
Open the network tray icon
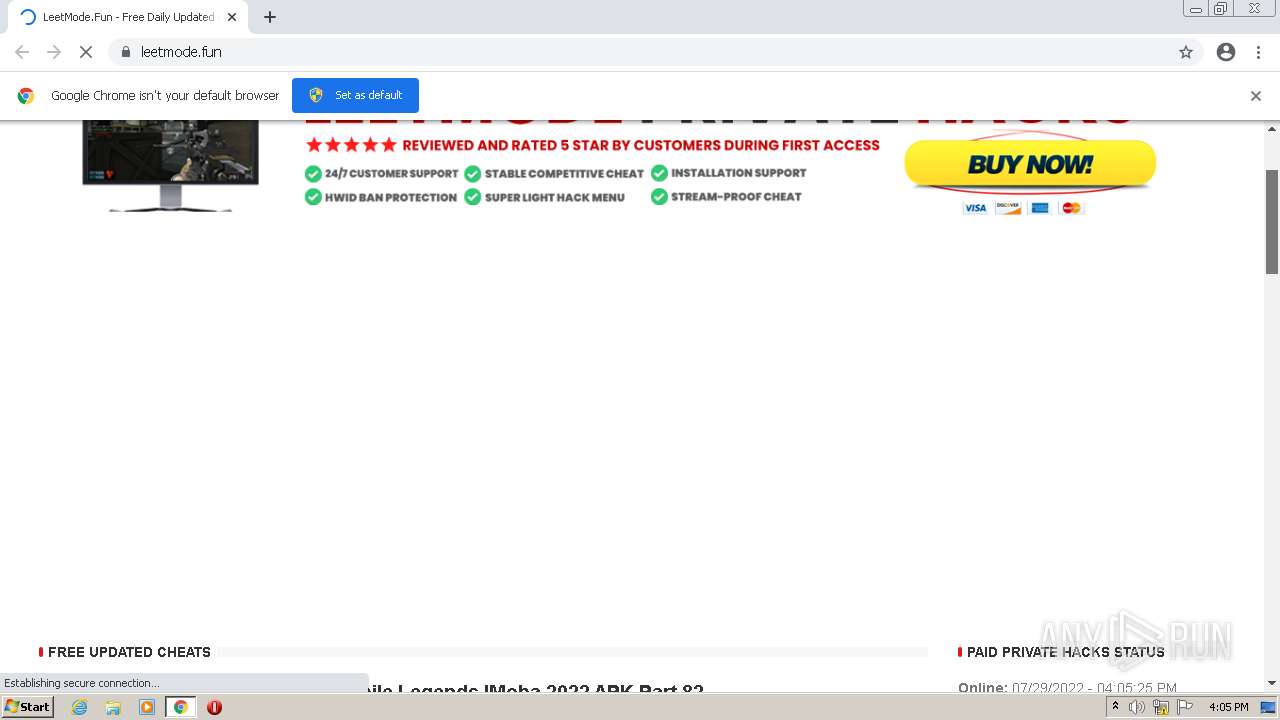click(x=1161, y=707)
